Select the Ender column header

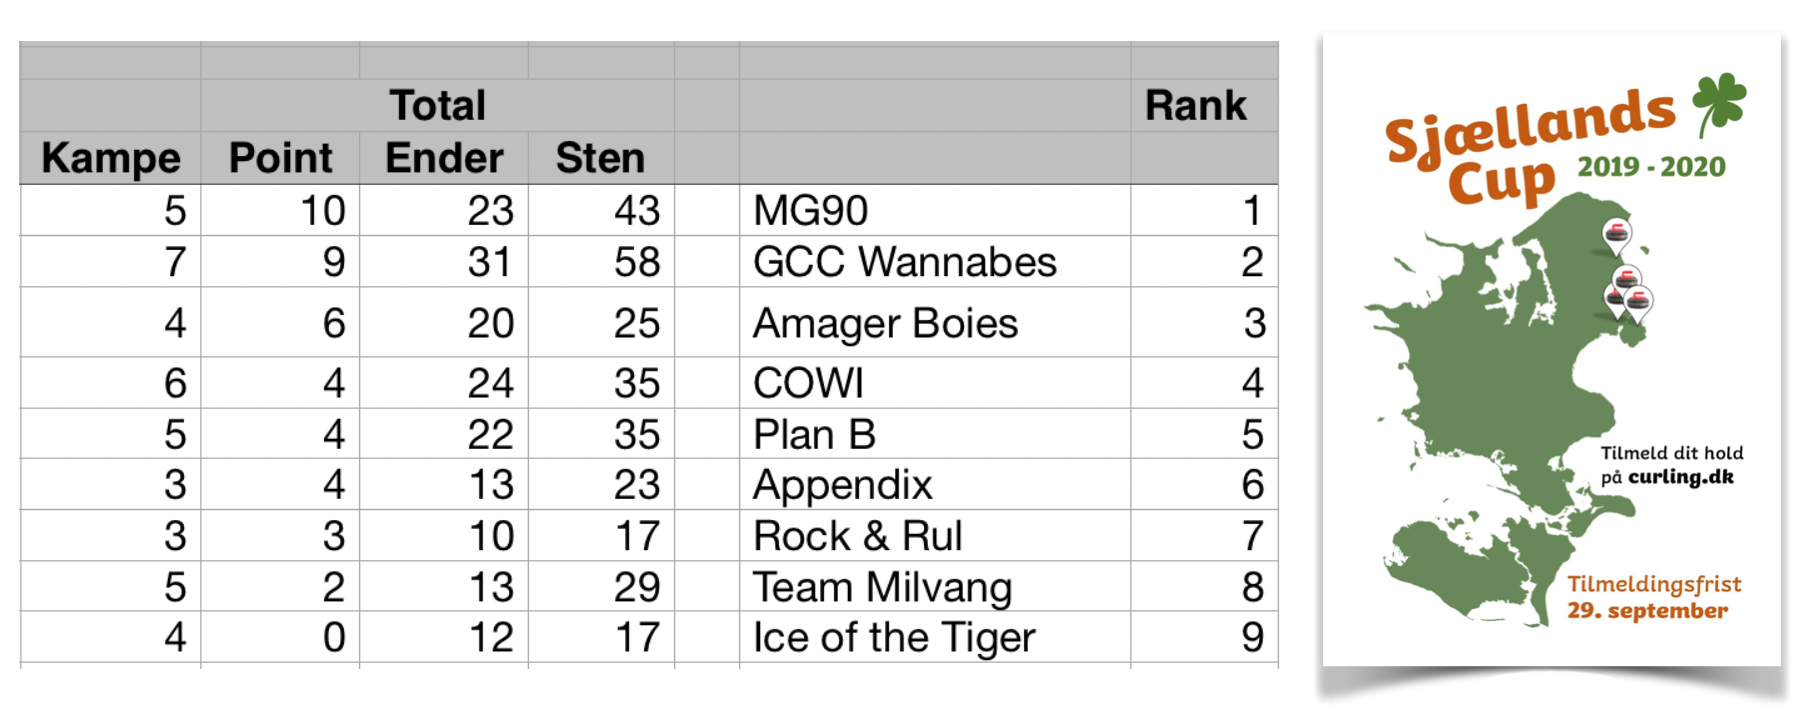[444, 158]
